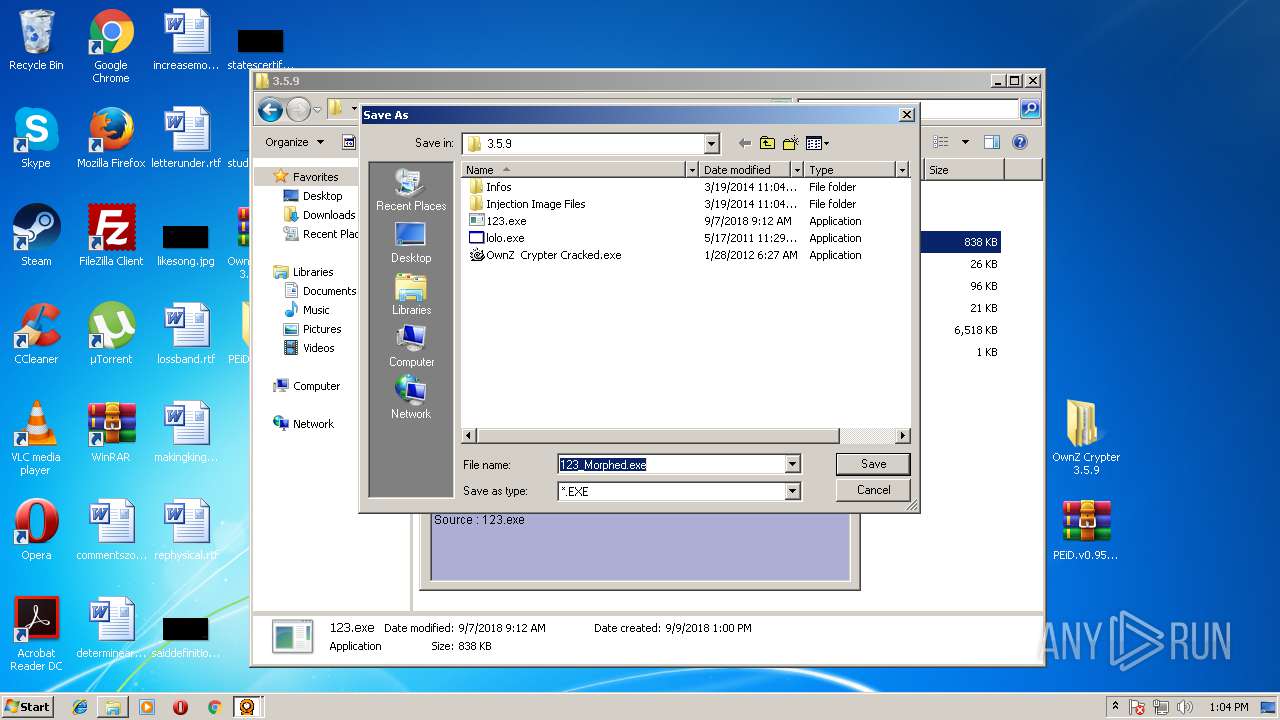Close the Save As dialog
This screenshot has height=720, width=1280.
907,115
